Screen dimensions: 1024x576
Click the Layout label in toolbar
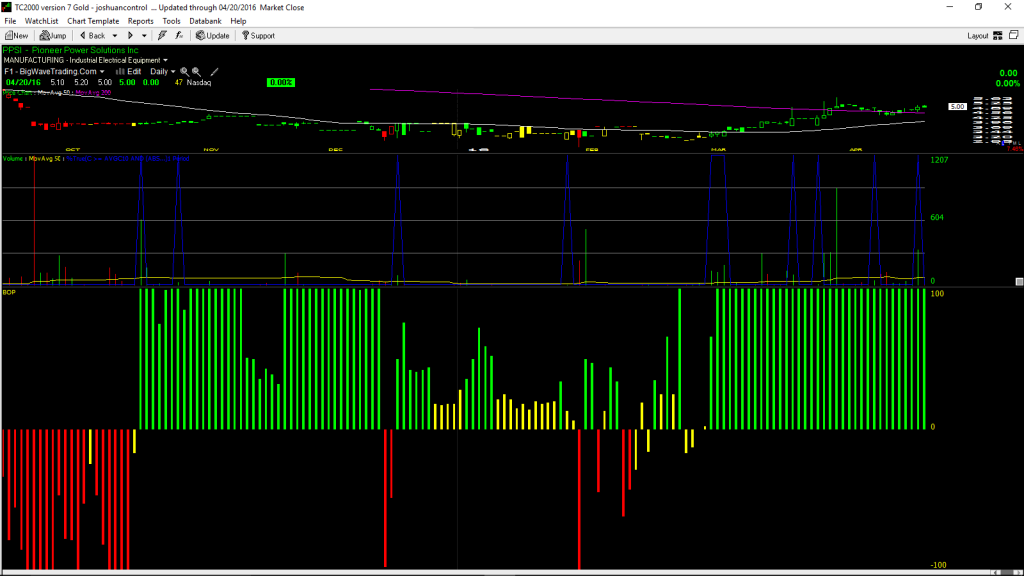[x=978, y=36]
